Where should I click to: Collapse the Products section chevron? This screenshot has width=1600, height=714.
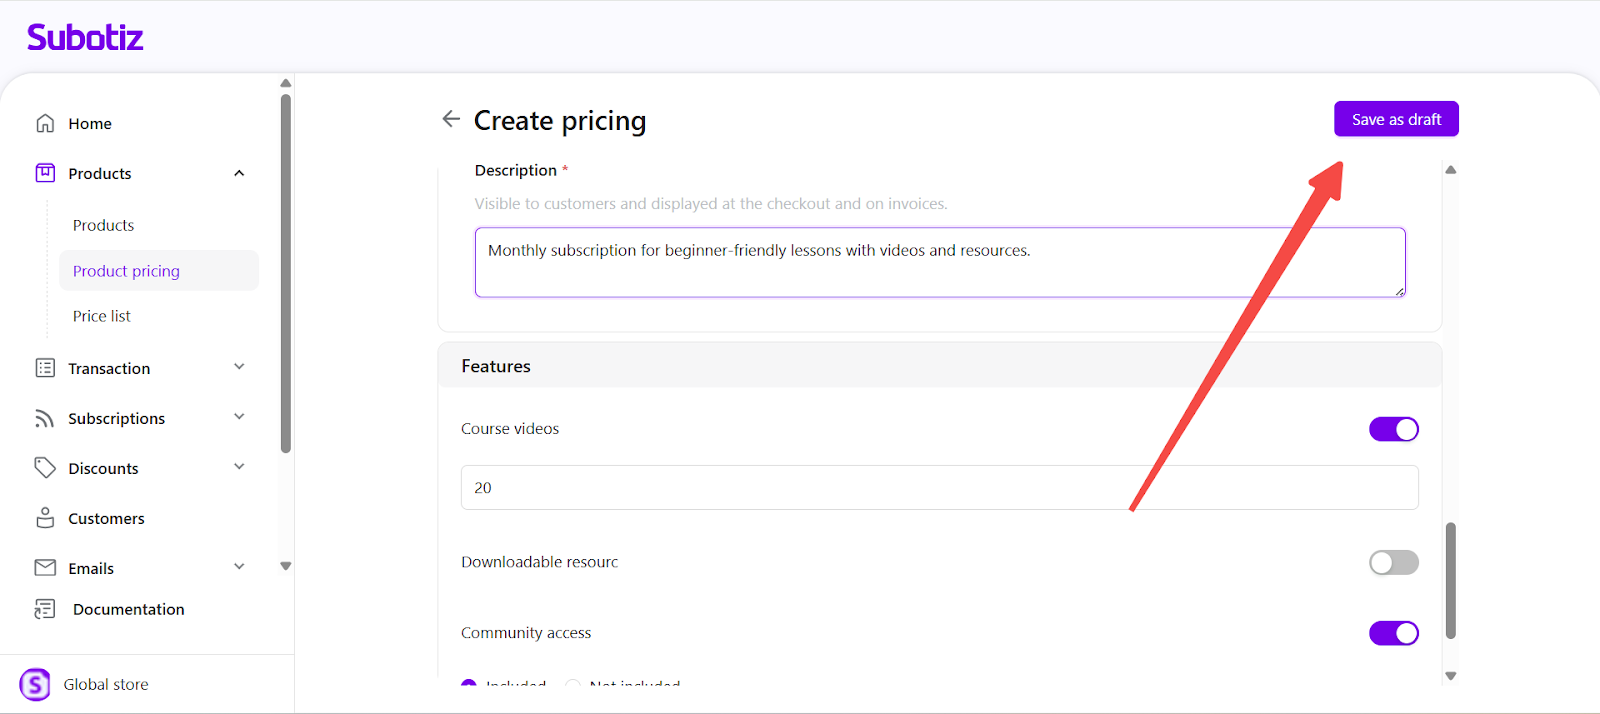[239, 173]
